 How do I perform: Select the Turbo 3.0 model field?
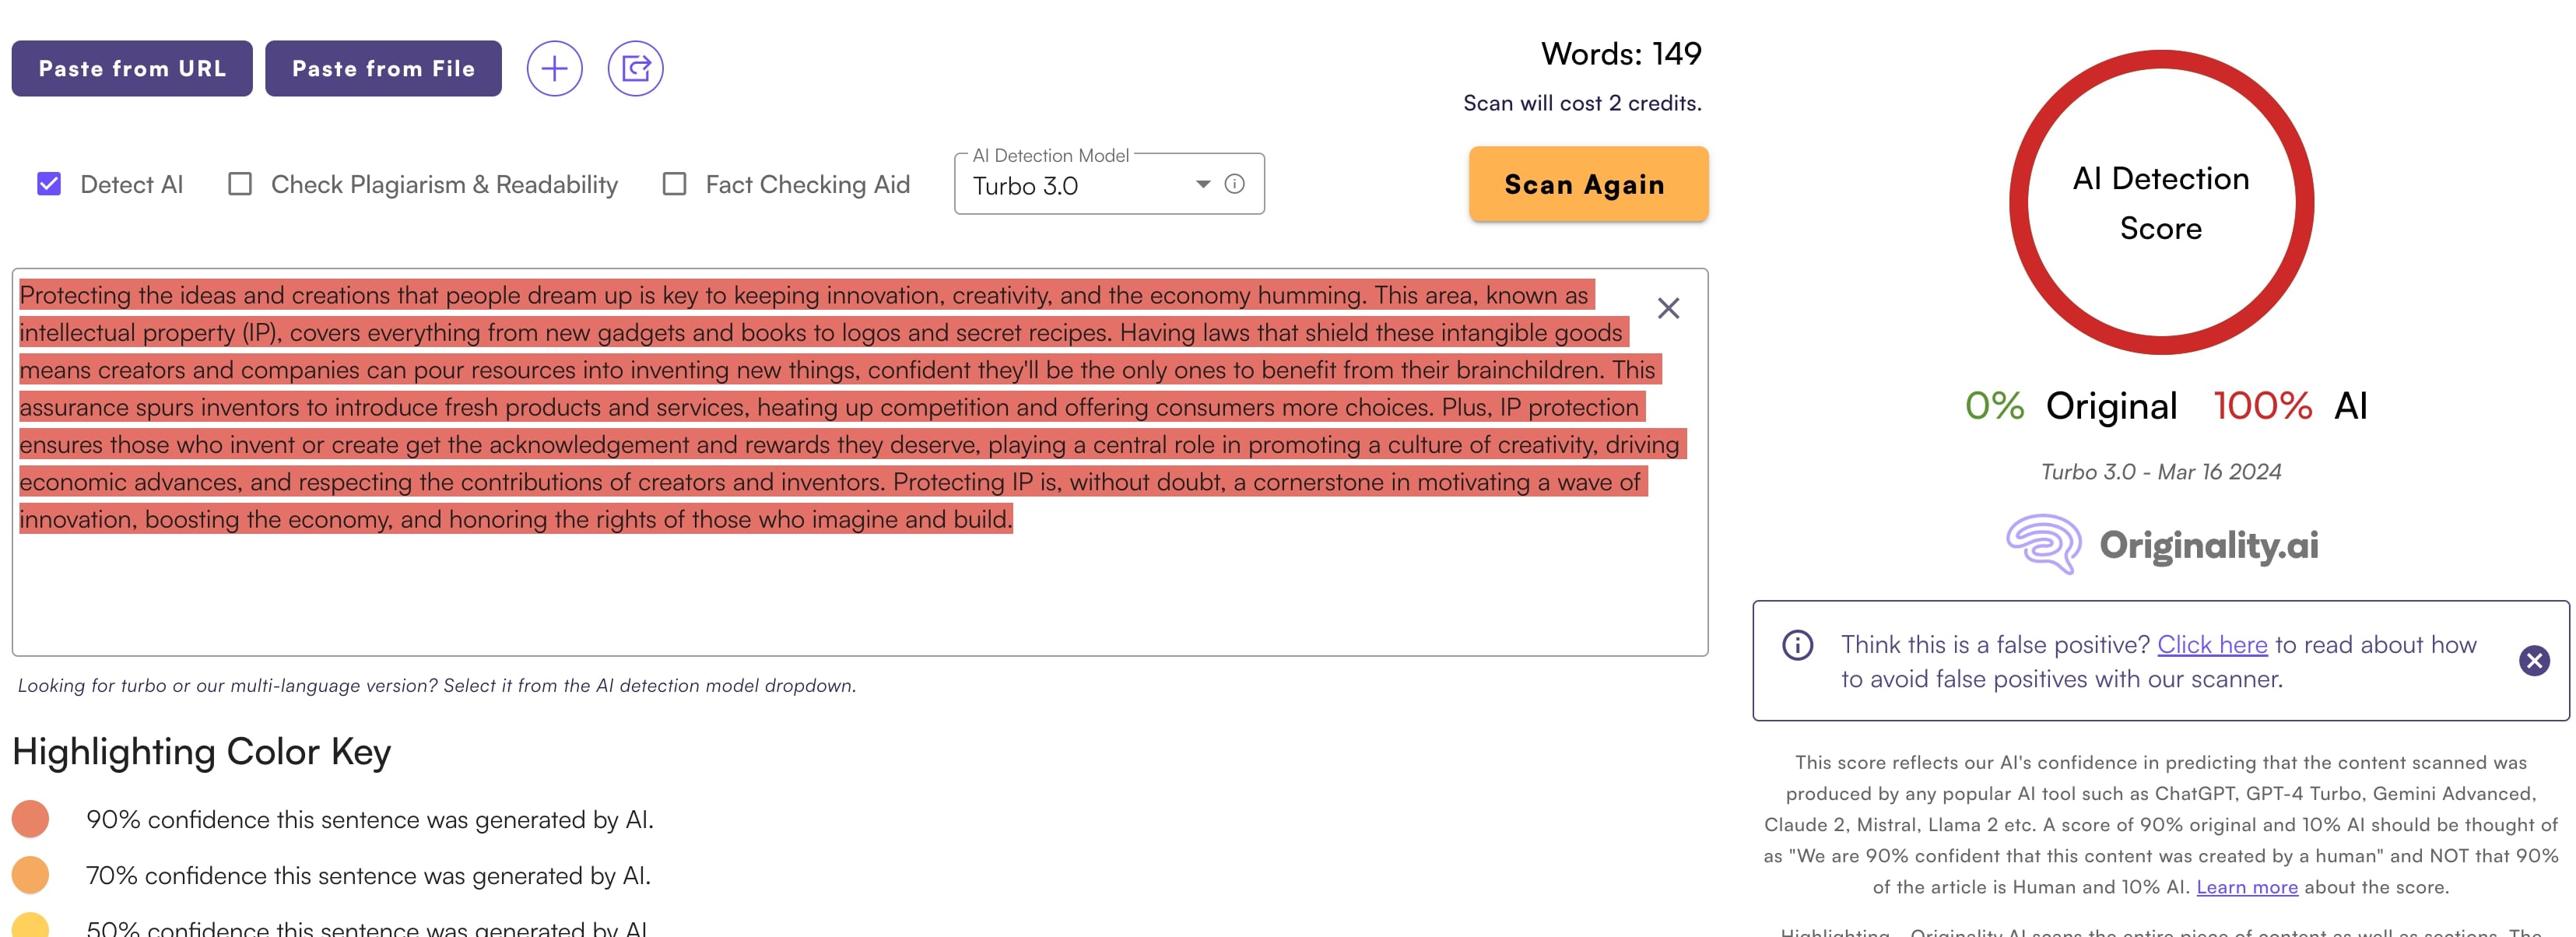pos(1109,185)
